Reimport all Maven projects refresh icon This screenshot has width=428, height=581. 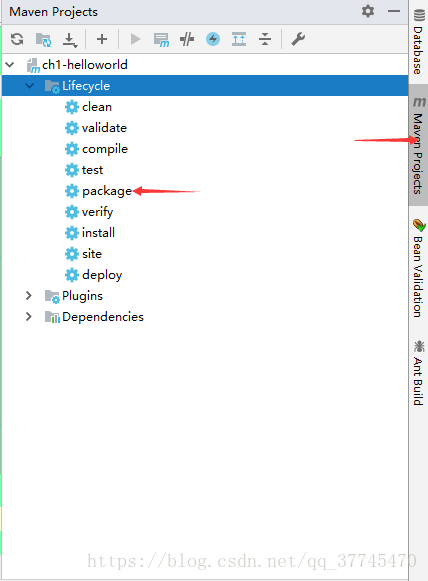click(17, 39)
